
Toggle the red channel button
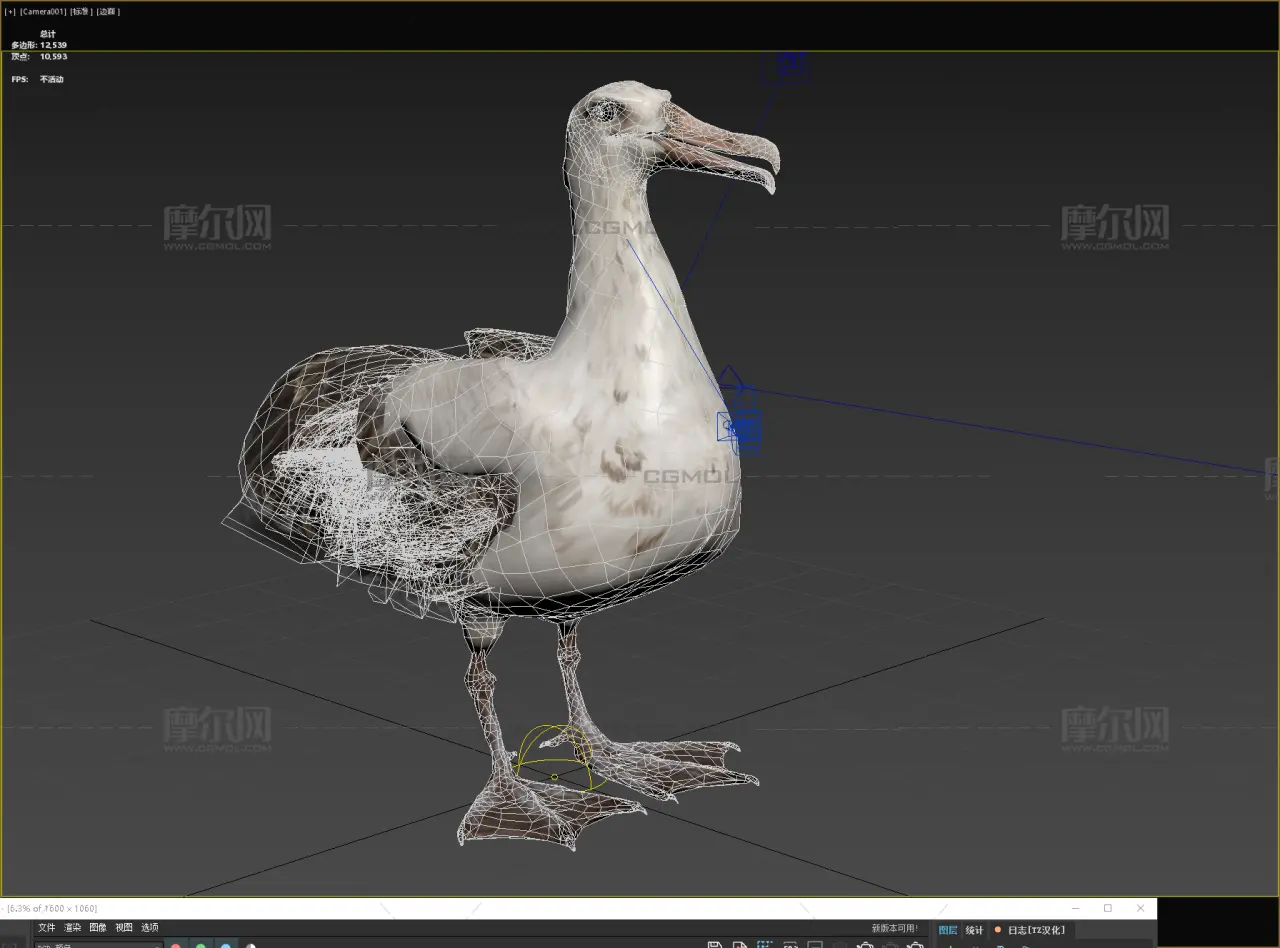click(176, 944)
